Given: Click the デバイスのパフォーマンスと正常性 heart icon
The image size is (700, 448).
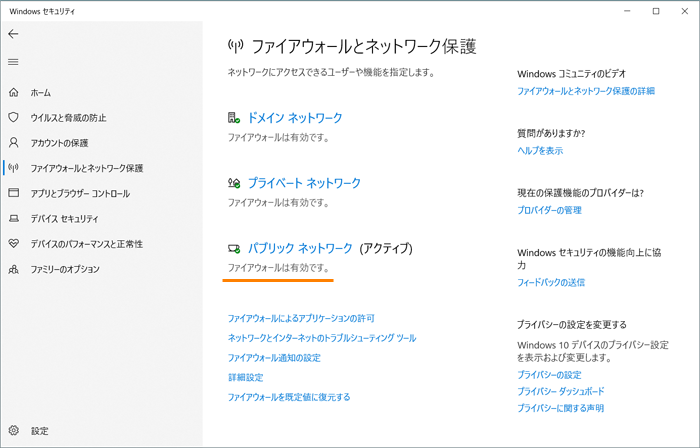Looking at the screenshot, I should point(13,244).
